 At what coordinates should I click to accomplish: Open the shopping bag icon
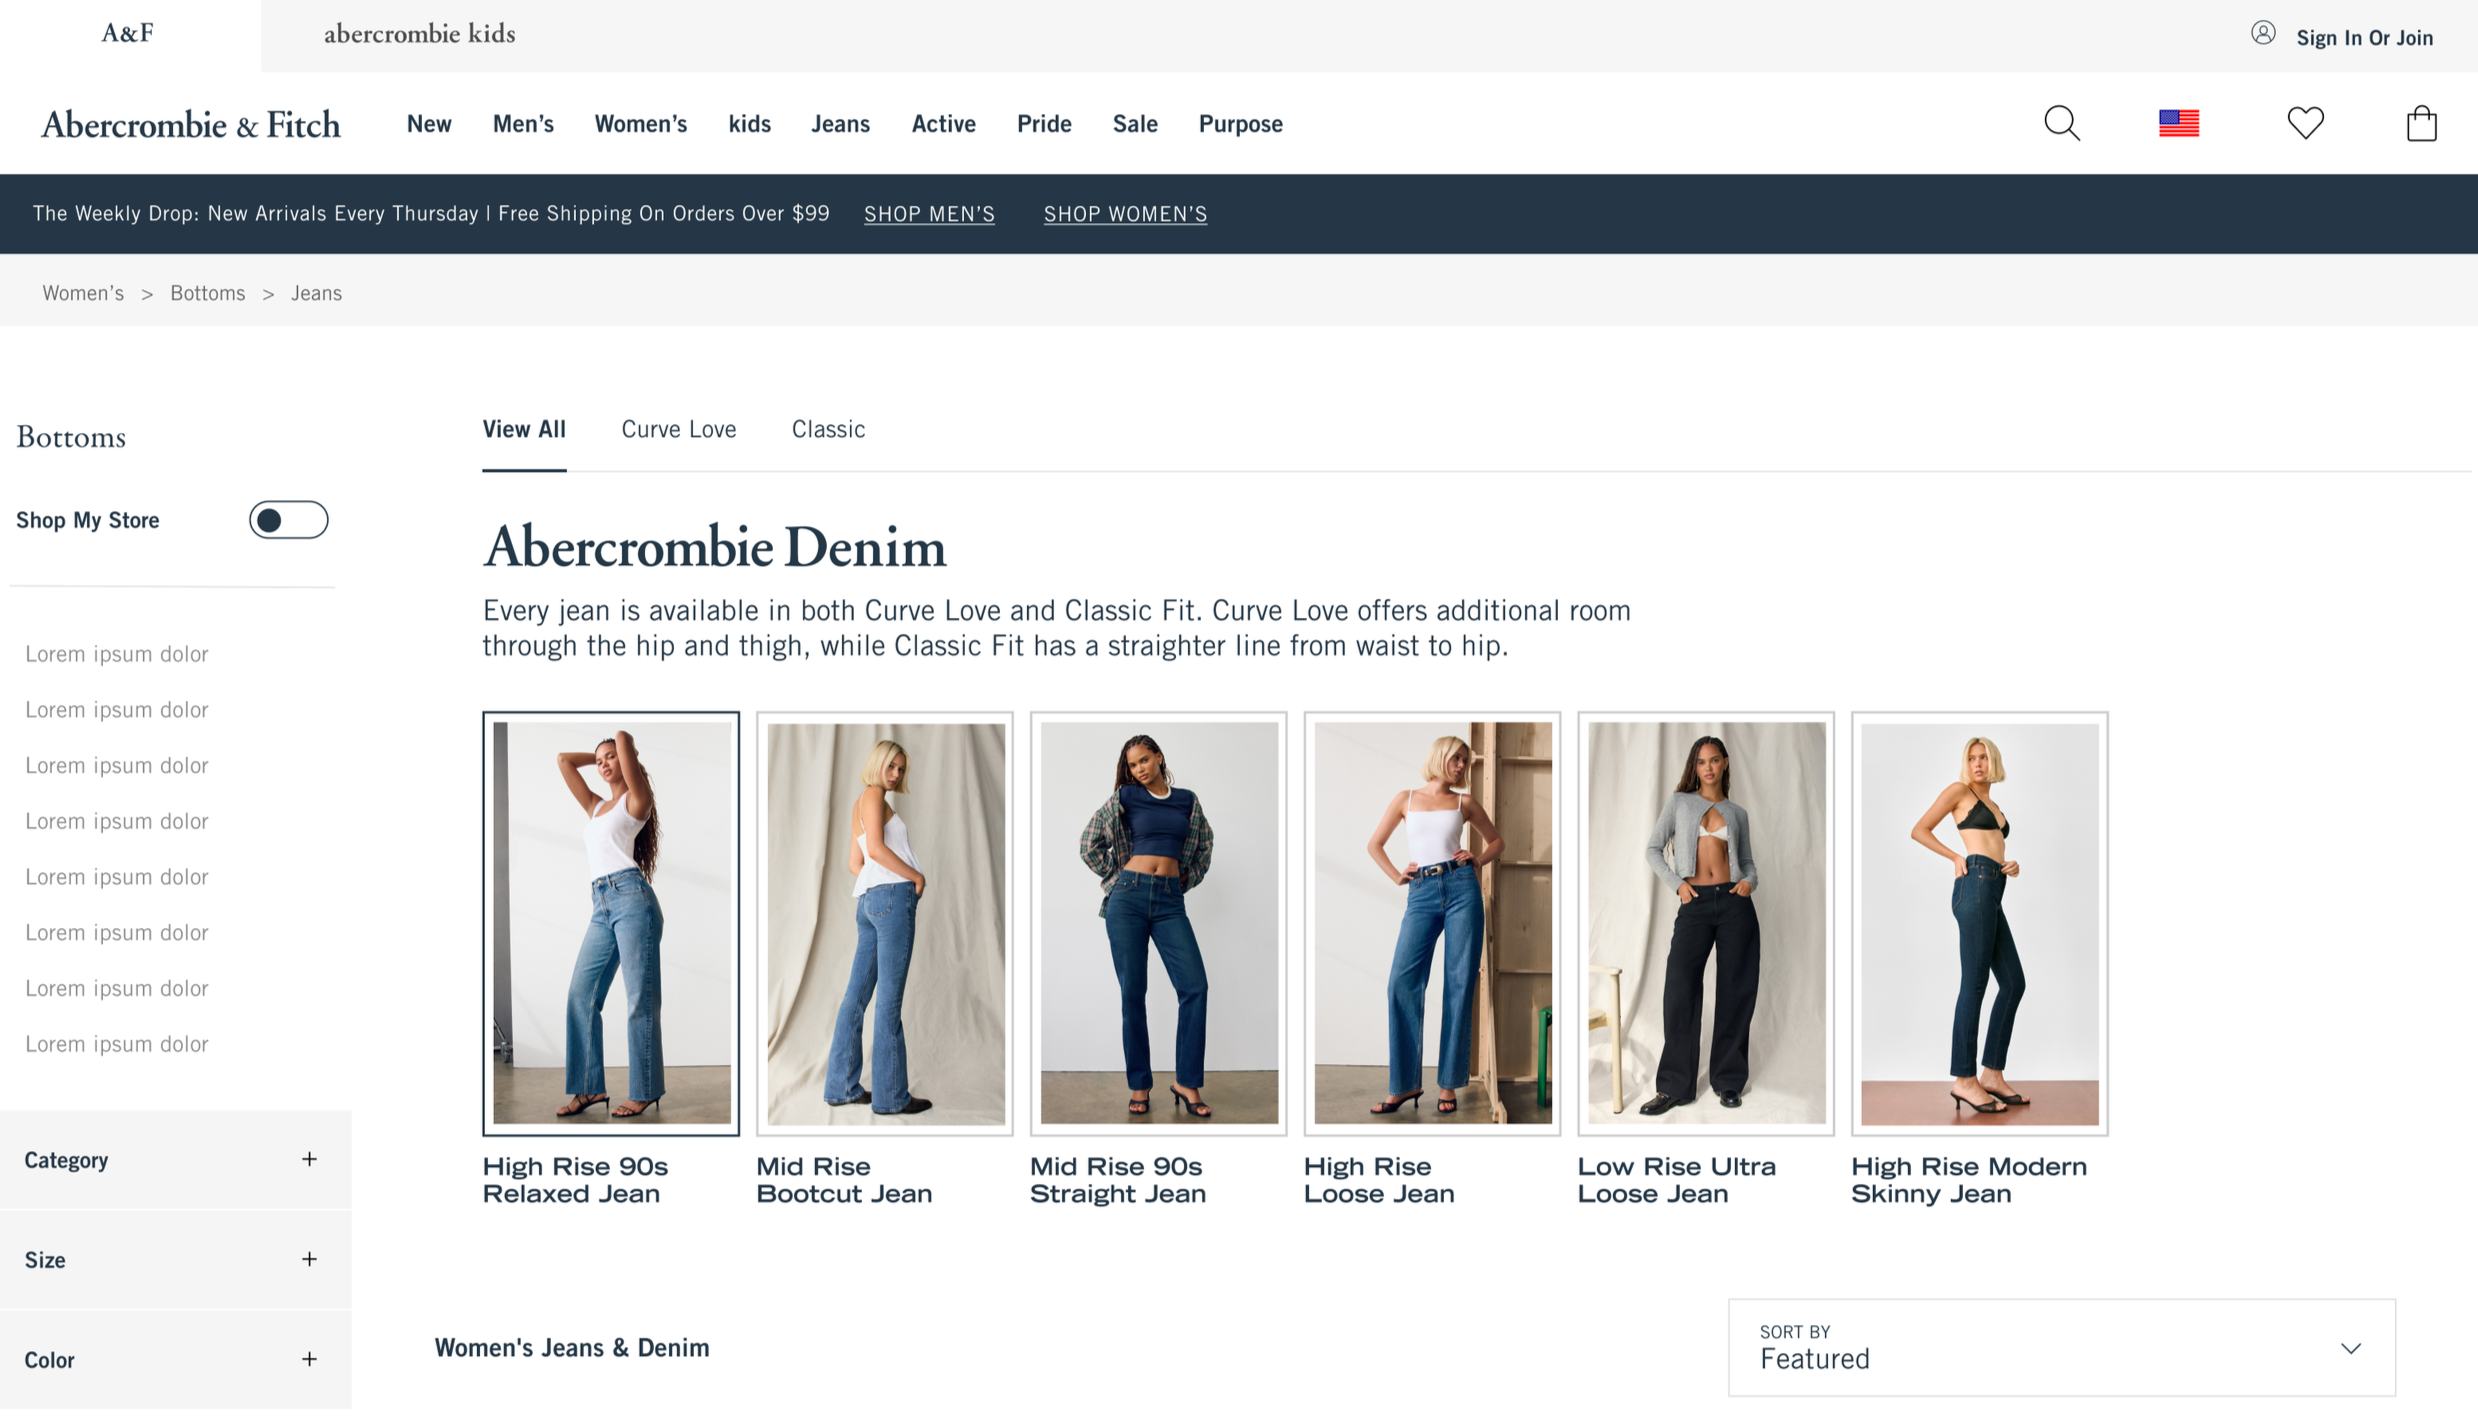(x=2421, y=123)
